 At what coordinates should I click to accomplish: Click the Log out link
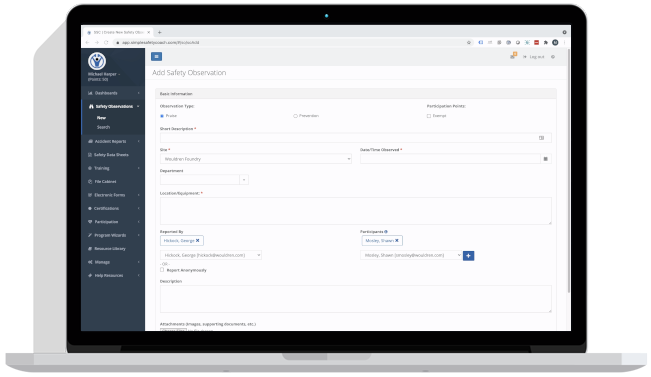[x=537, y=56]
